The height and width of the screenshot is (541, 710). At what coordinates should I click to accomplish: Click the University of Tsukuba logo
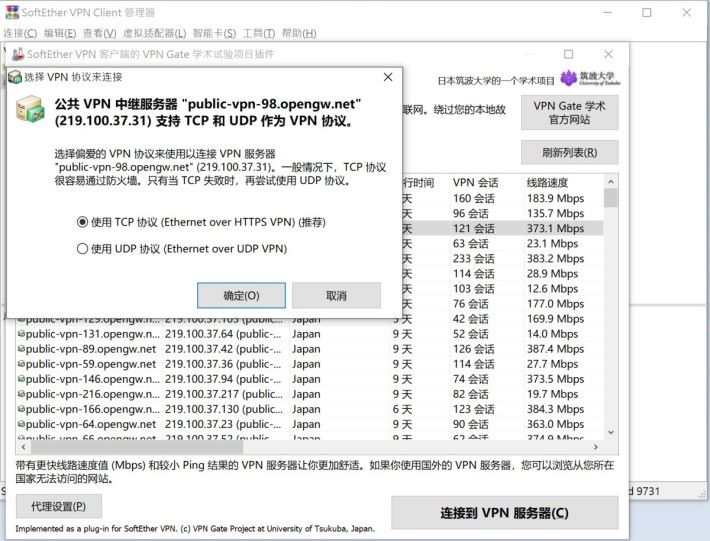[x=590, y=78]
